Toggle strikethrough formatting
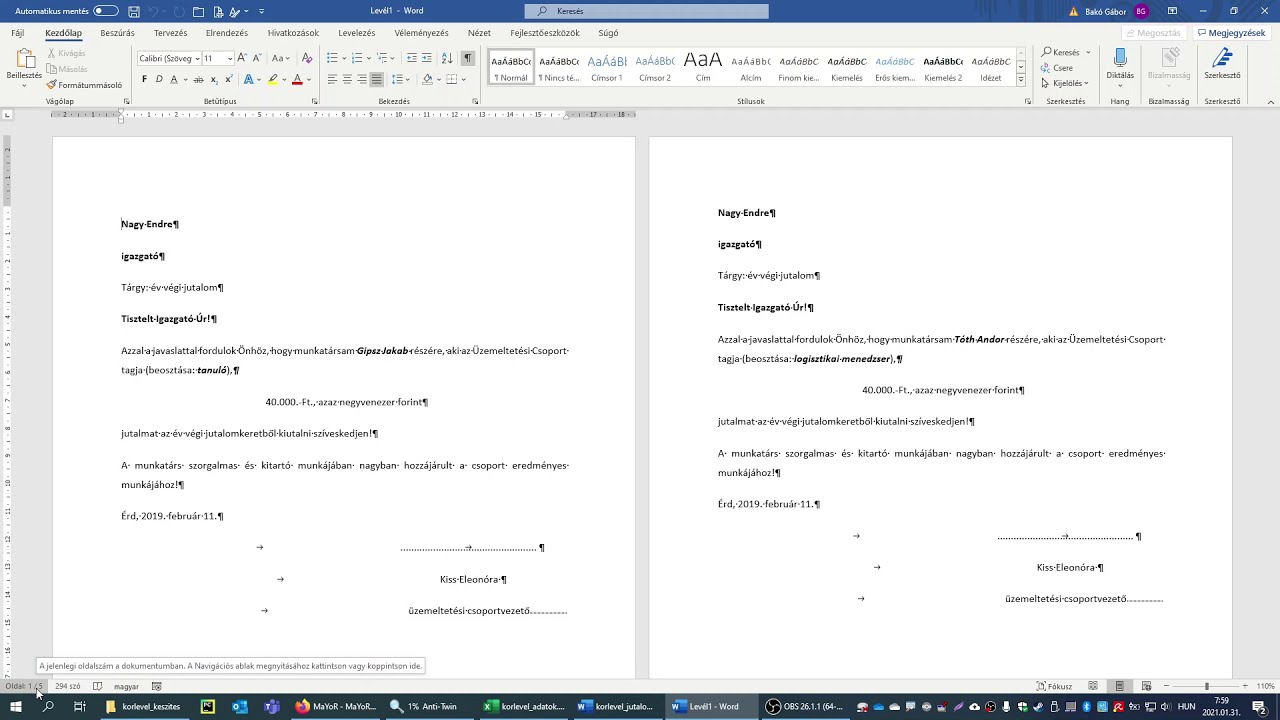The image size is (1280, 720). 198,79
